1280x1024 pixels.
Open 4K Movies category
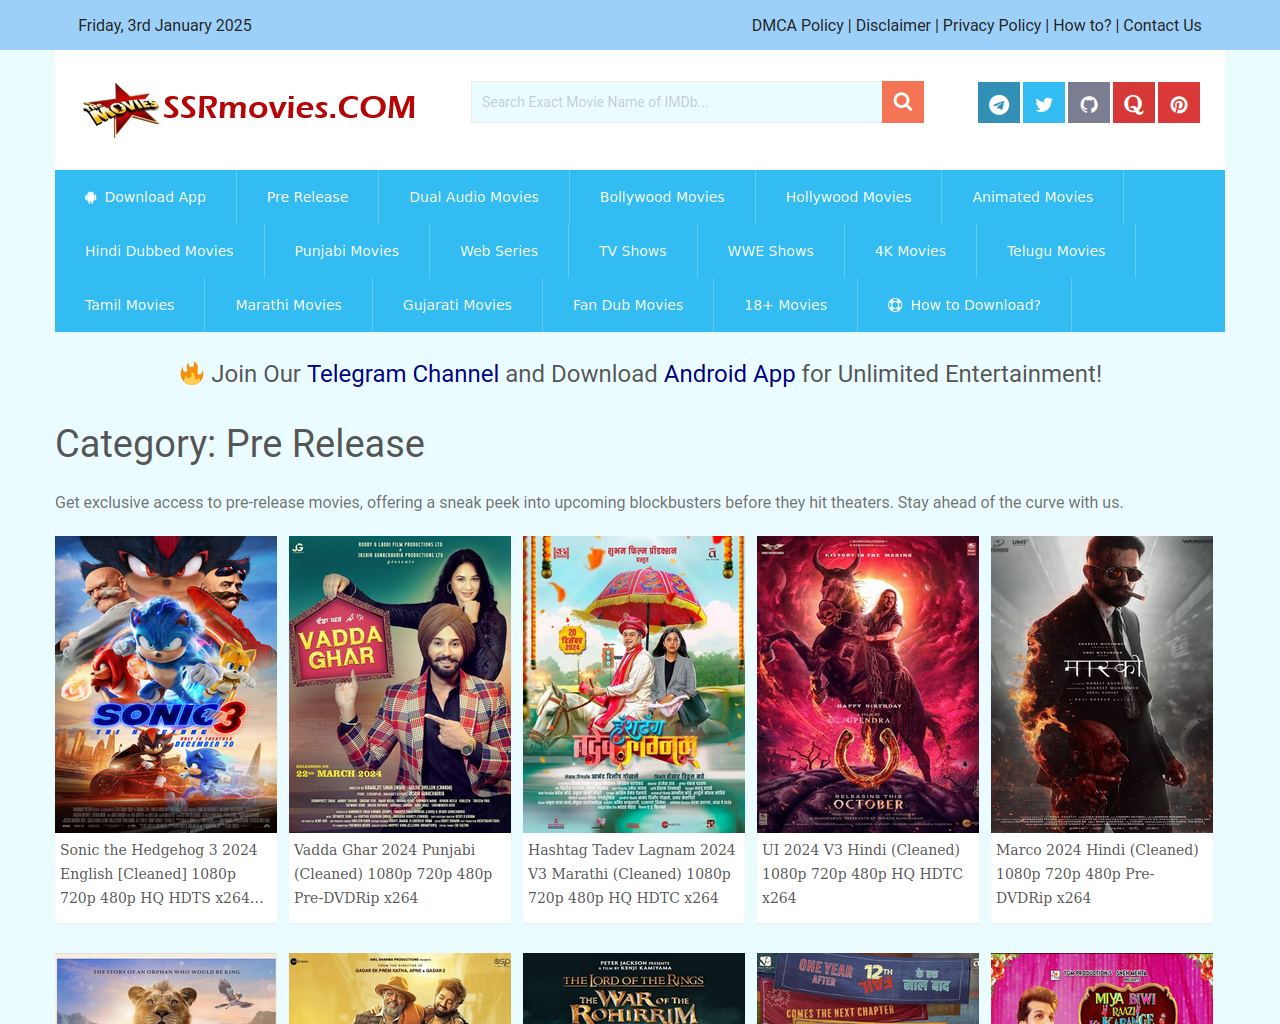pos(911,251)
